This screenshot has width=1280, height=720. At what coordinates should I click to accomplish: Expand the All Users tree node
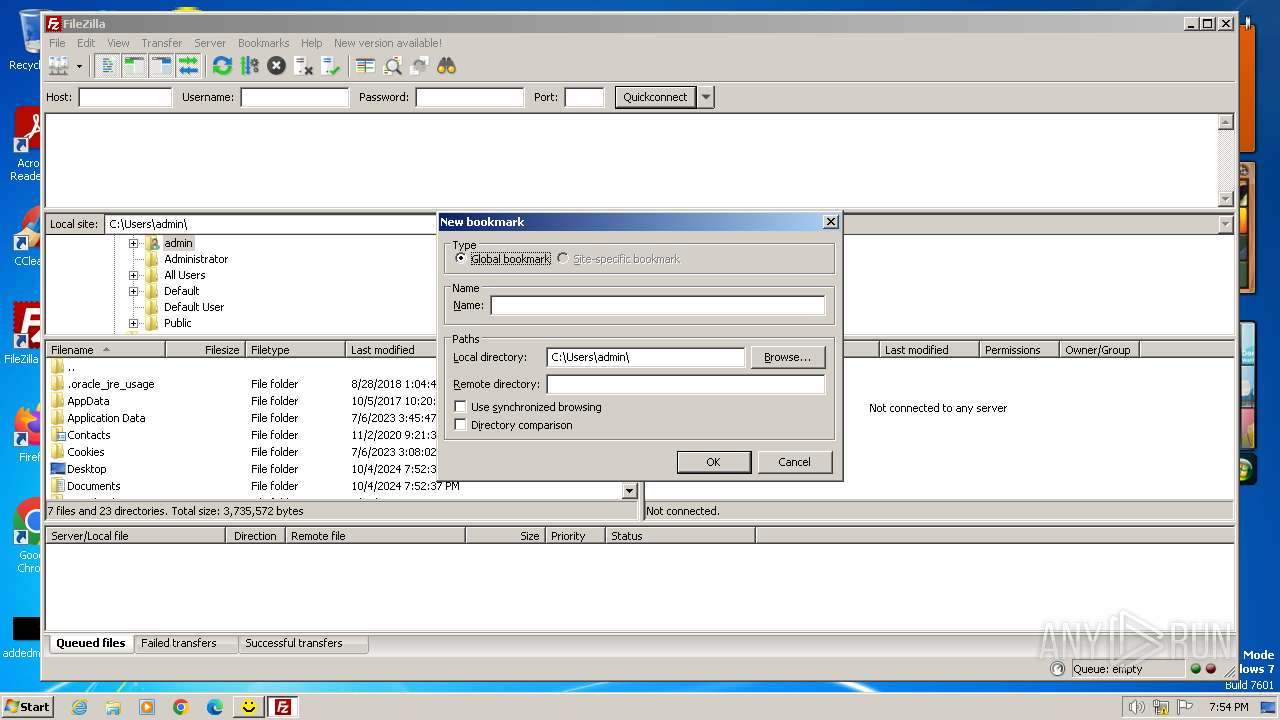(133, 275)
